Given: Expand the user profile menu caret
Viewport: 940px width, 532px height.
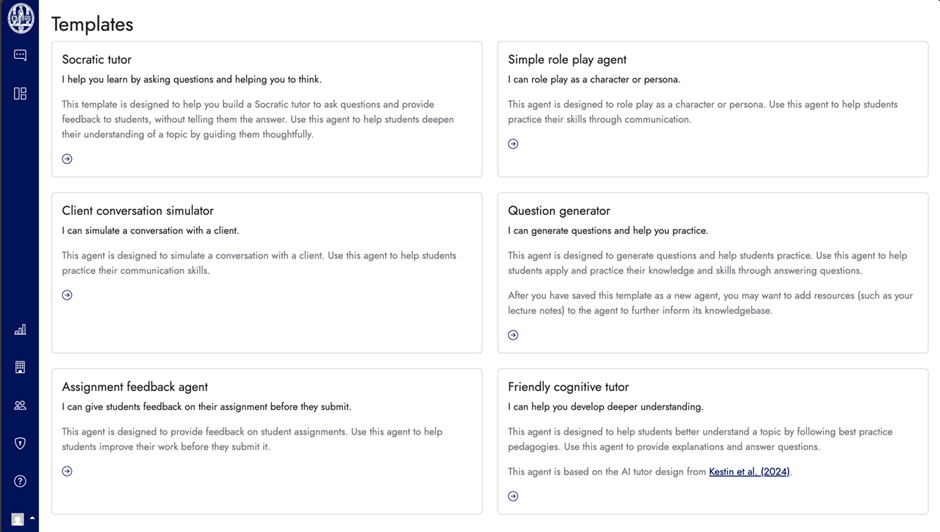Looking at the screenshot, I should click(32, 518).
